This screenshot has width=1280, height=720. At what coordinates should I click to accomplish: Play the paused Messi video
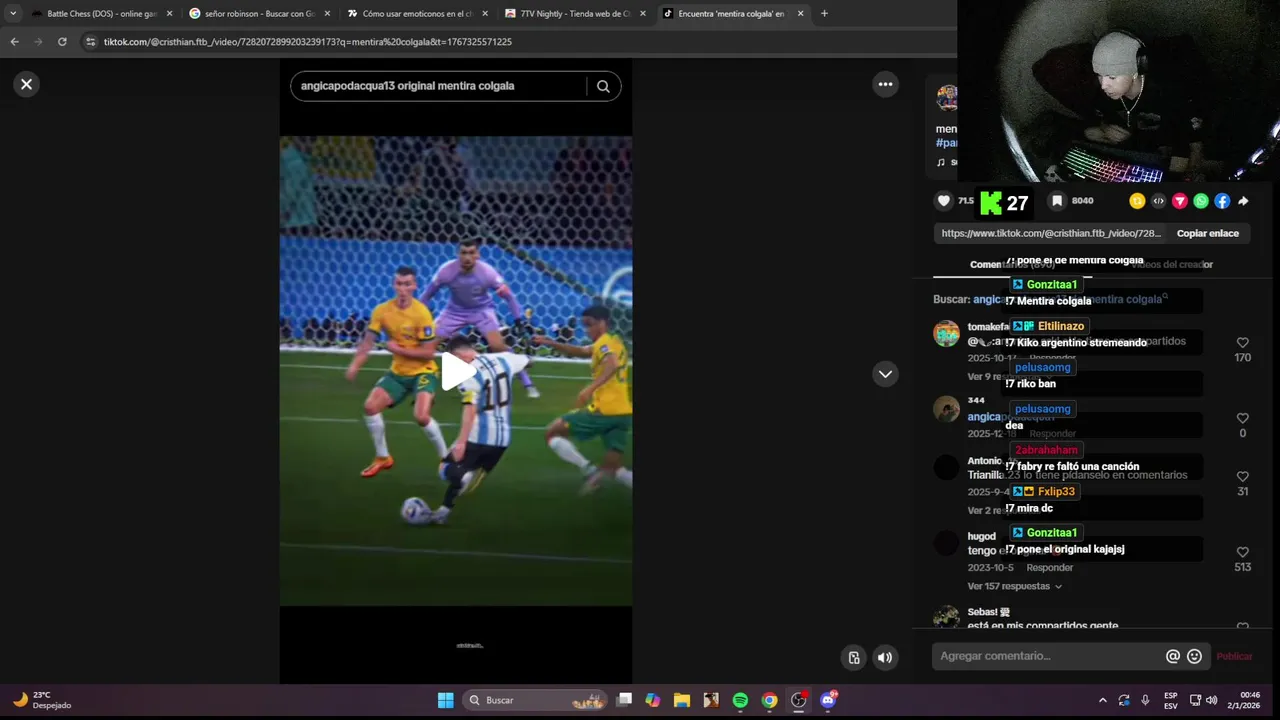point(456,371)
